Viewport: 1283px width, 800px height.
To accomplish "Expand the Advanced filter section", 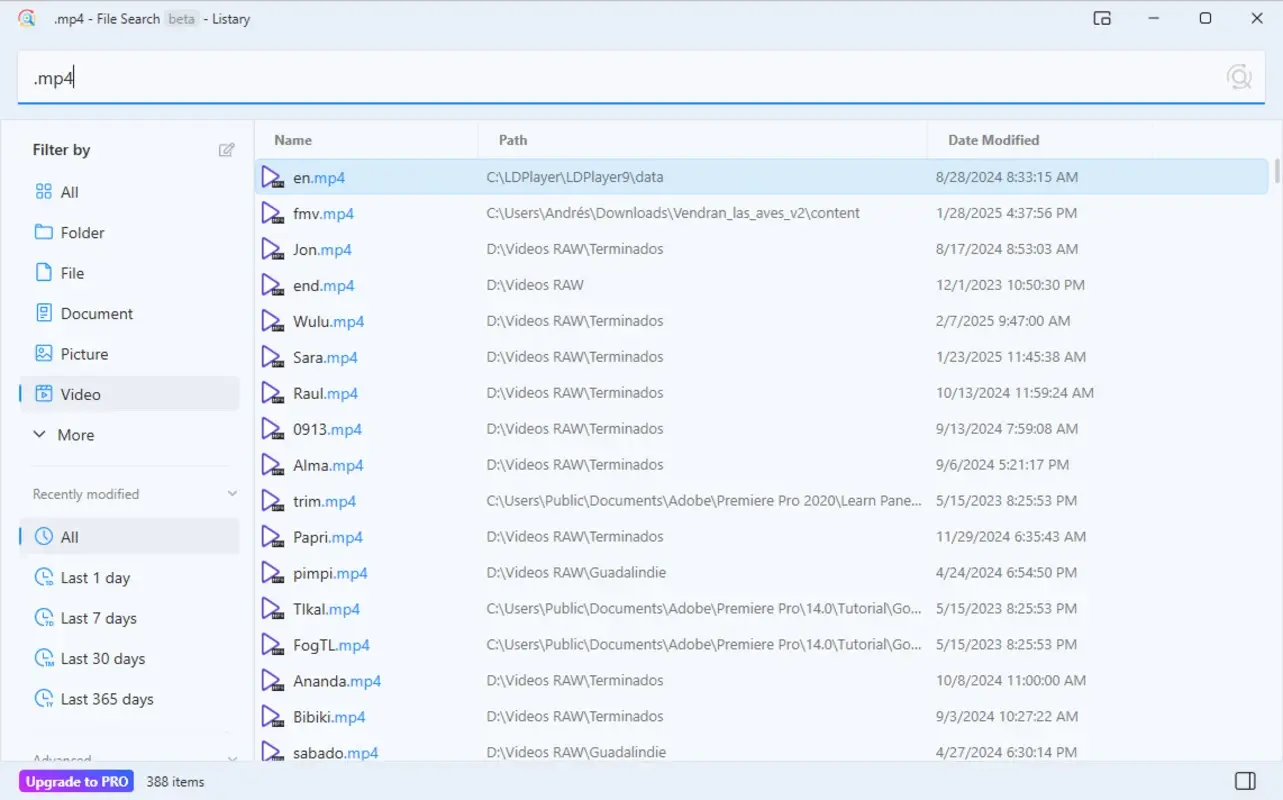I will click(230, 757).
